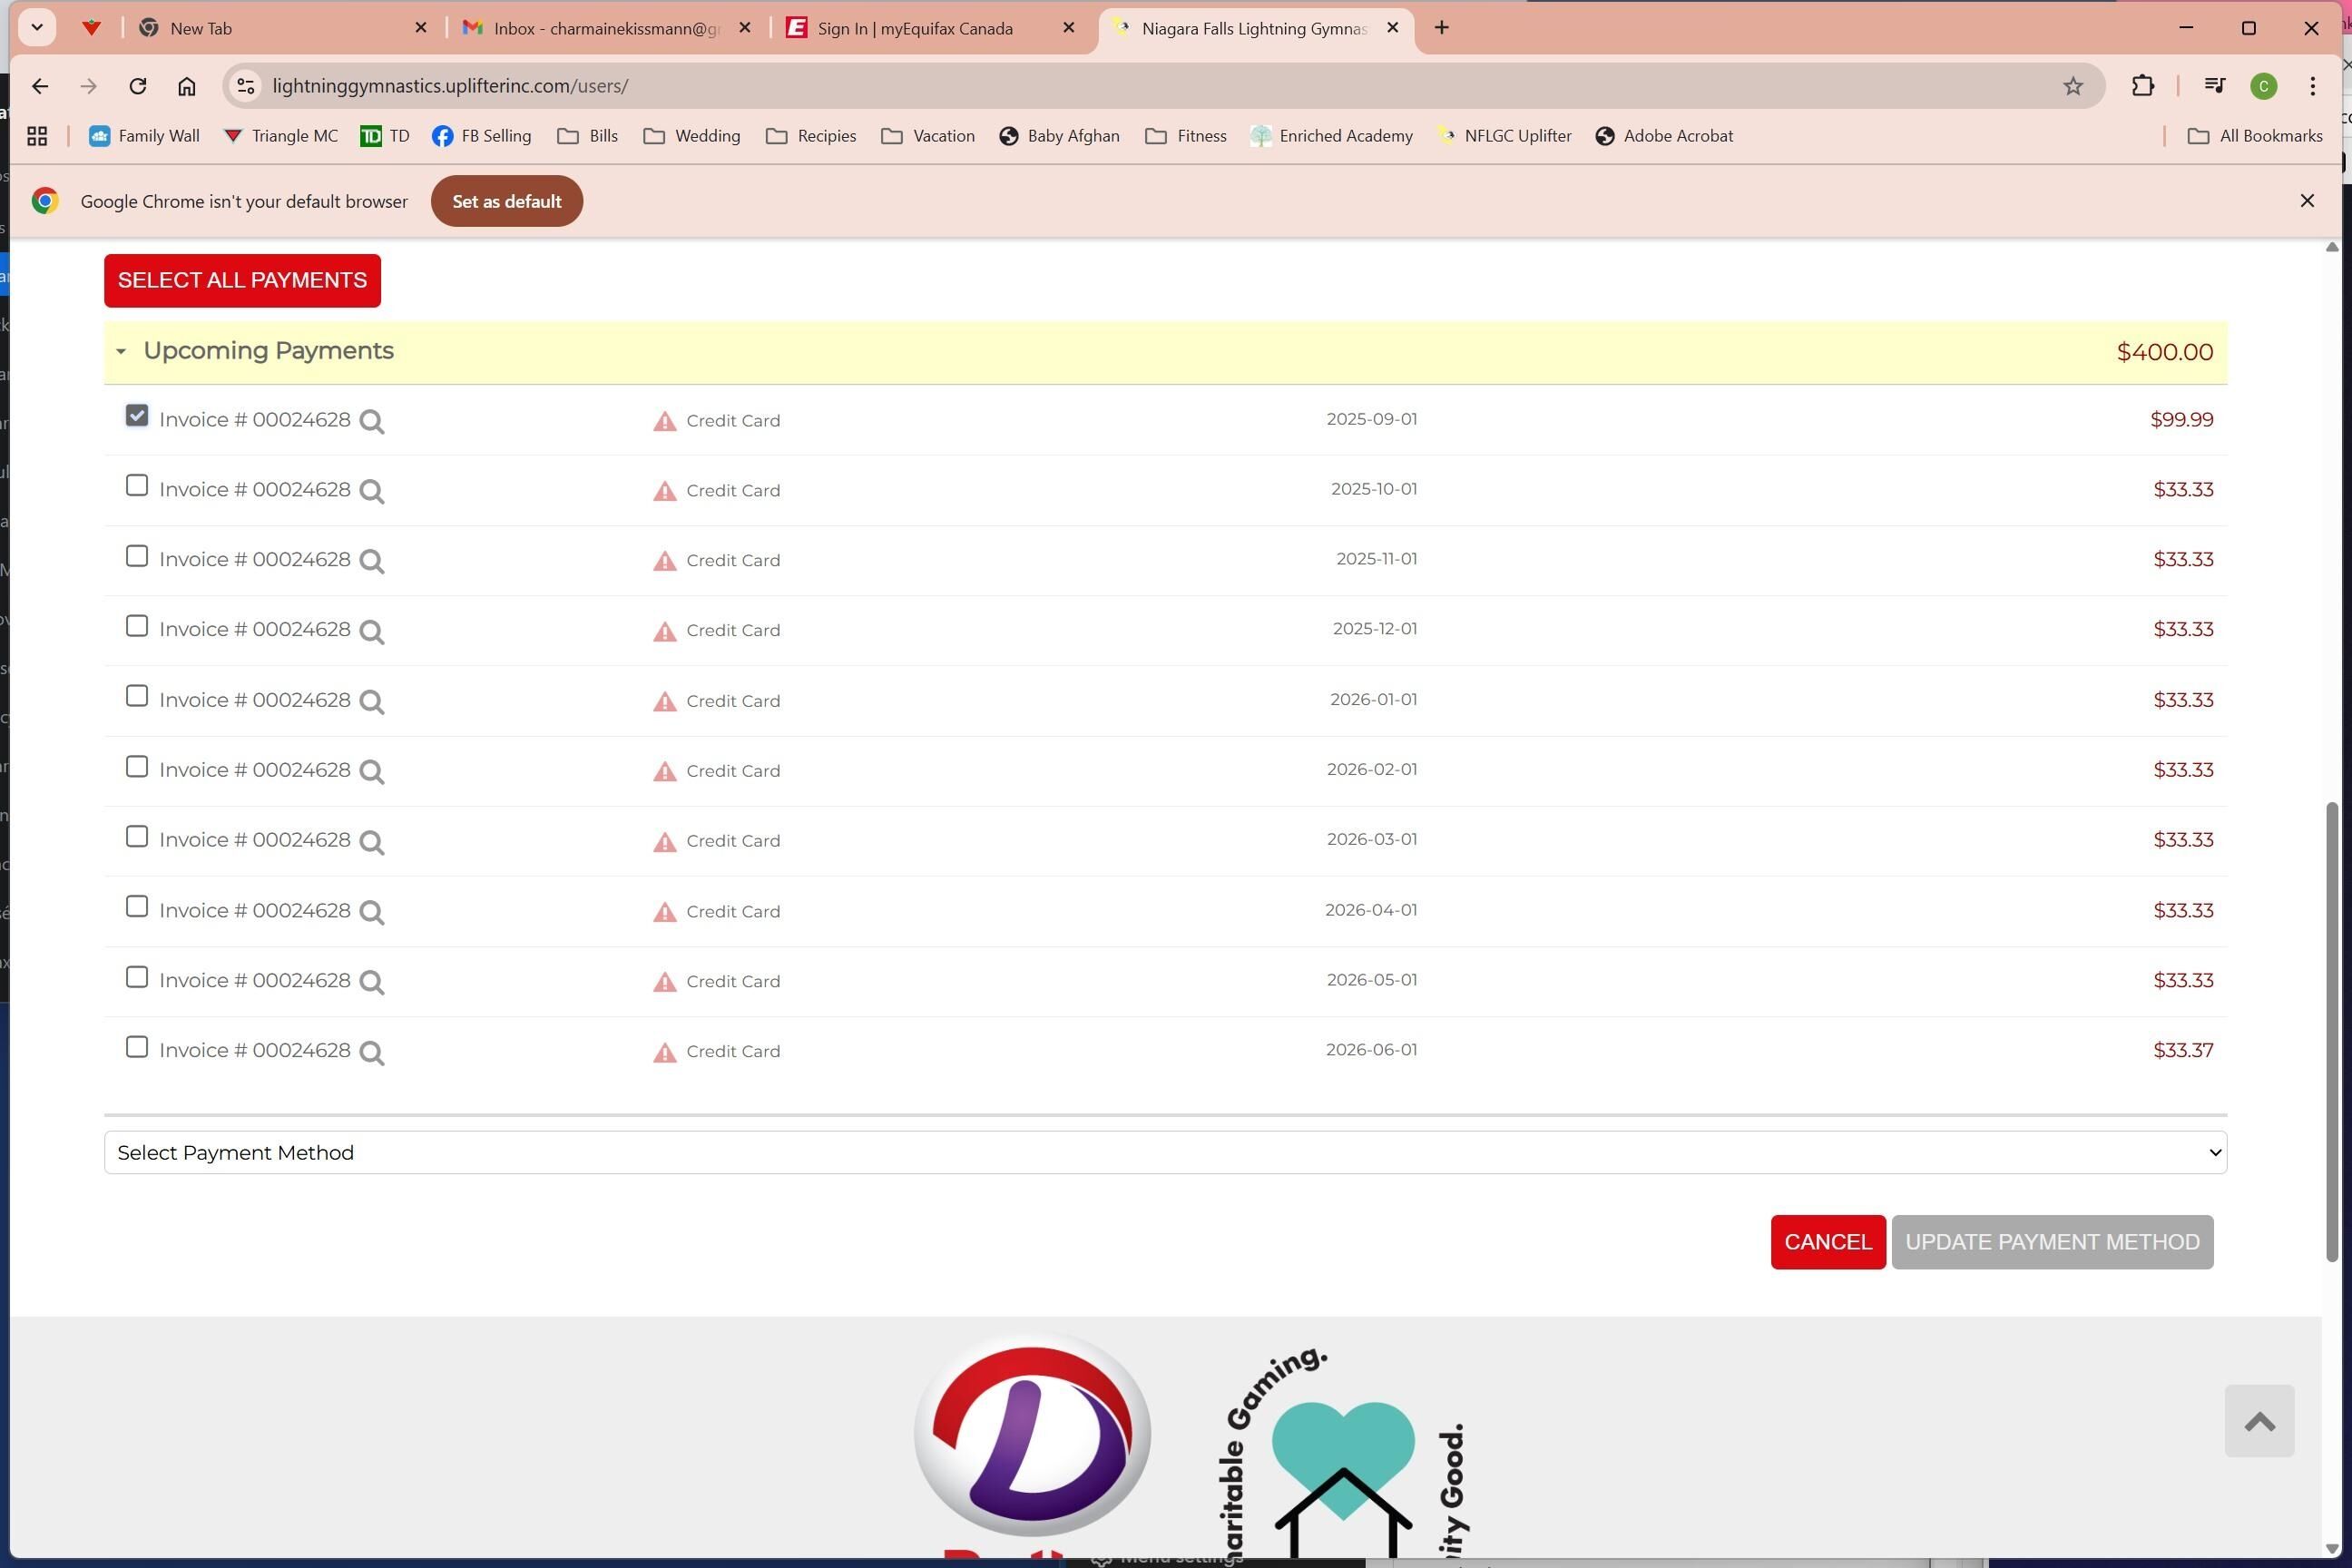Open invoice details for 2025-09-01 payment
Screen dimensions: 2352x1568
372,421
